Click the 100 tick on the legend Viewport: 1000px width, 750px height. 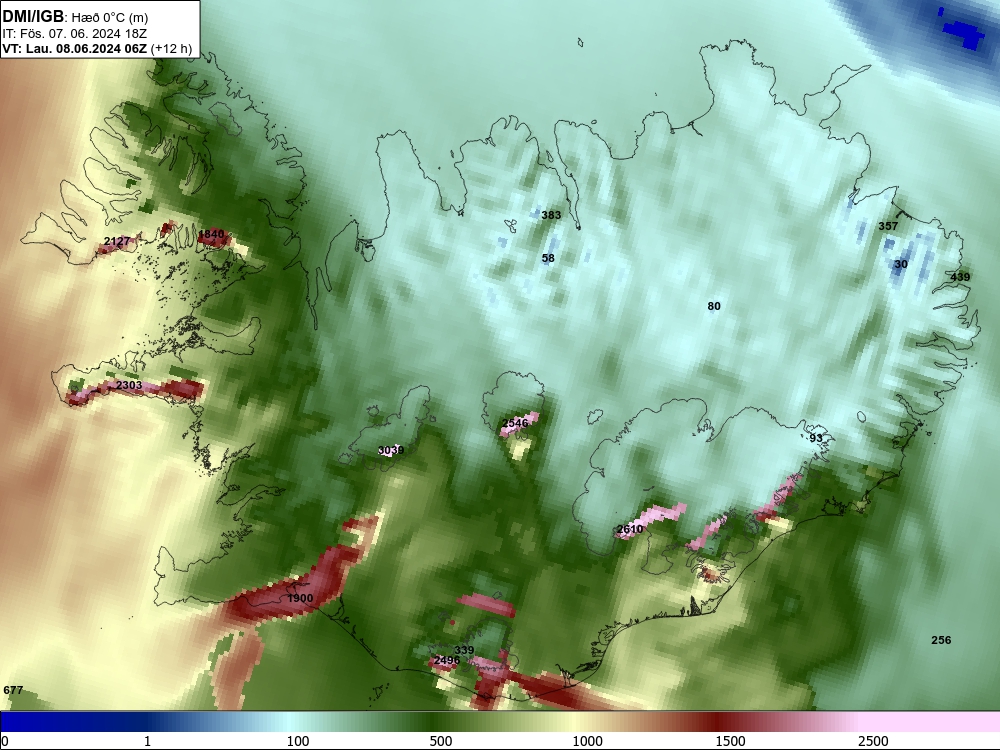point(298,741)
